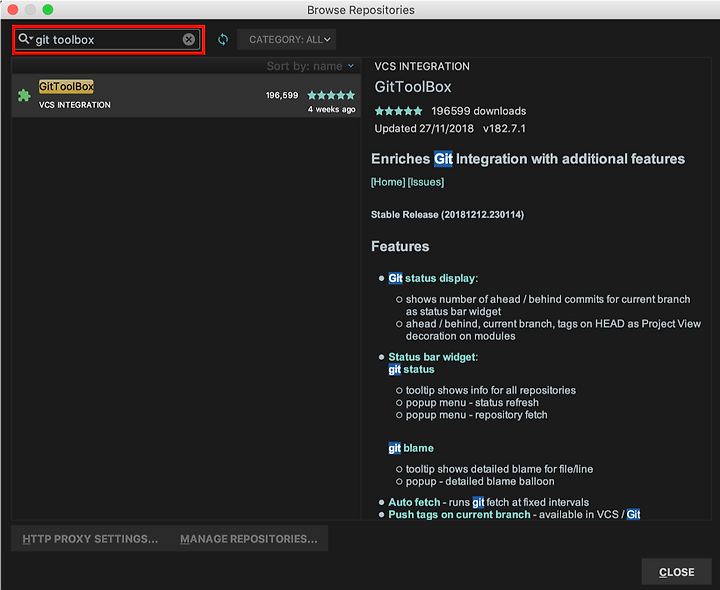Viewport: 720px width, 590px height.
Task: Click the '4 weeks ago' label
Action: pyautogui.click(x=332, y=109)
